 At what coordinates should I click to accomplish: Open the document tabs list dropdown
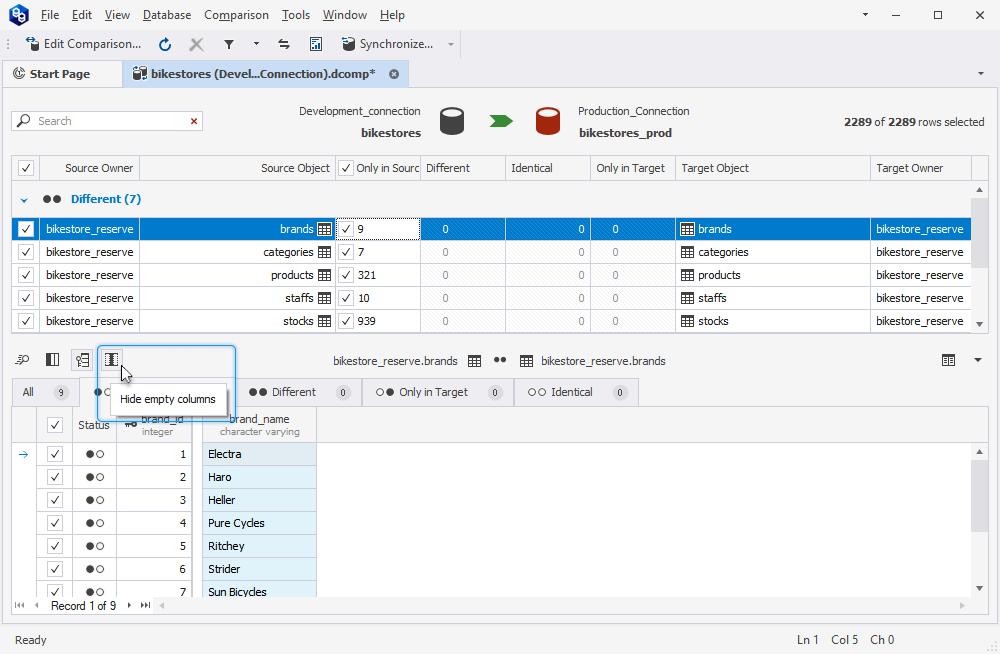981,74
